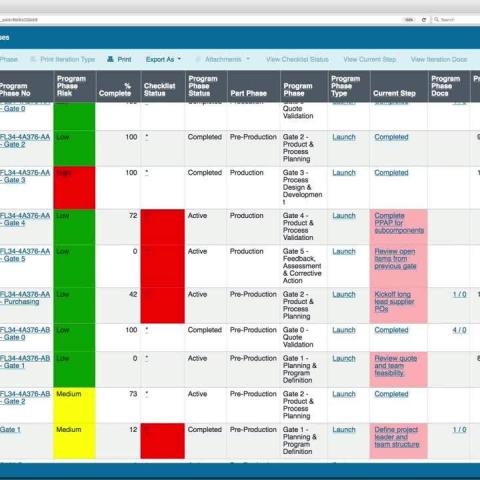Open the Review open items from previous gate step
This screenshot has width=480, height=480.
(x=395, y=259)
